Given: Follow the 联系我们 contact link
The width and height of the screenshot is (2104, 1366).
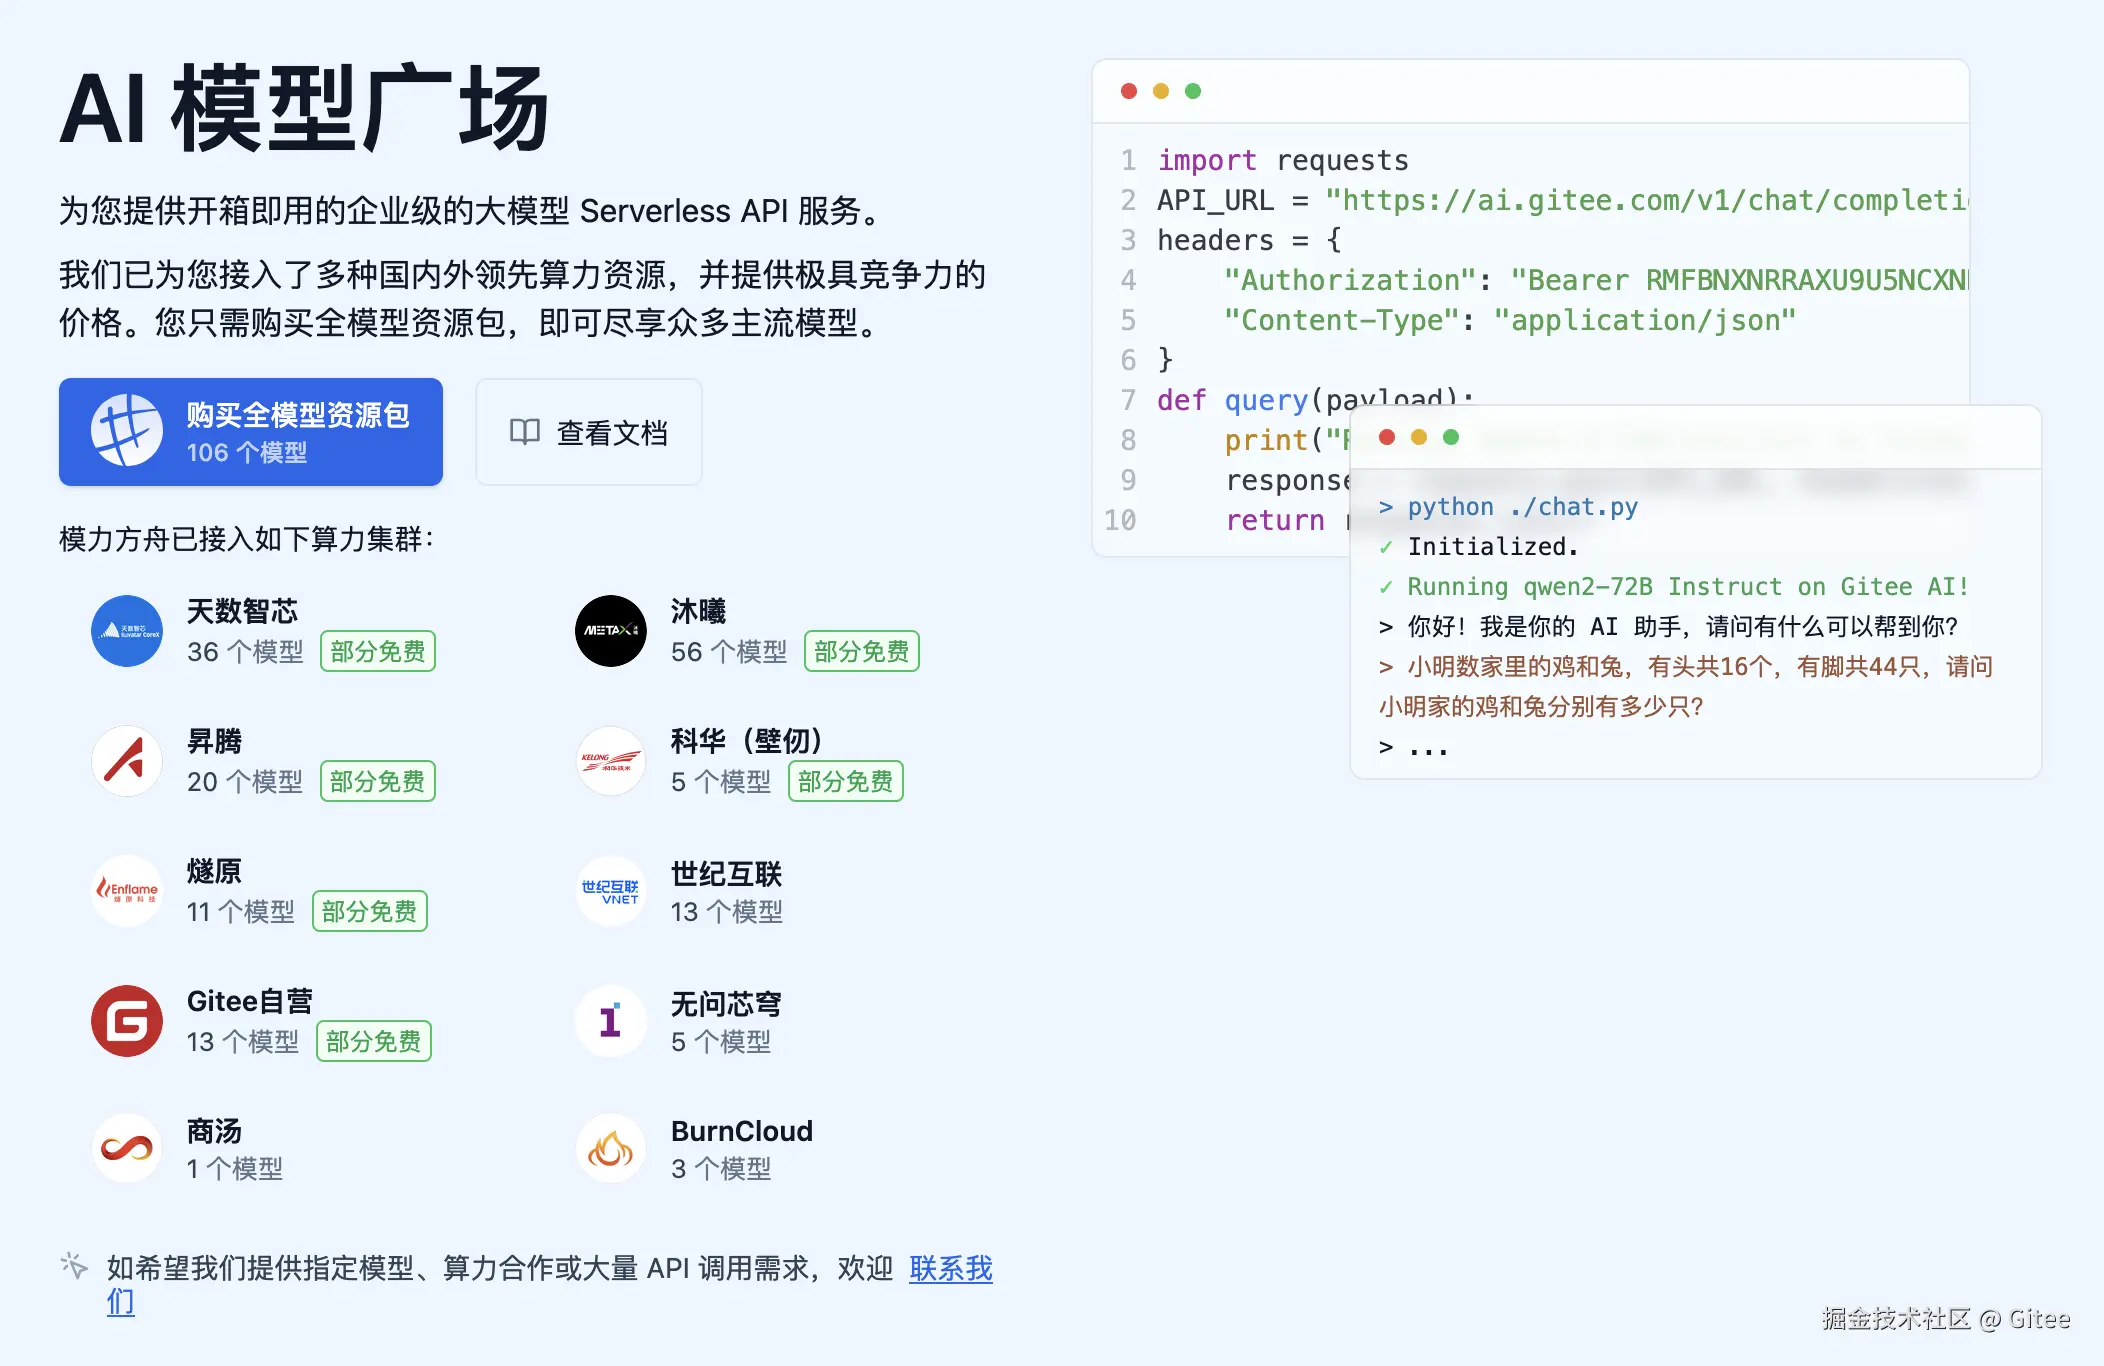Looking at the screenshot, I should tap(950, 1268).
